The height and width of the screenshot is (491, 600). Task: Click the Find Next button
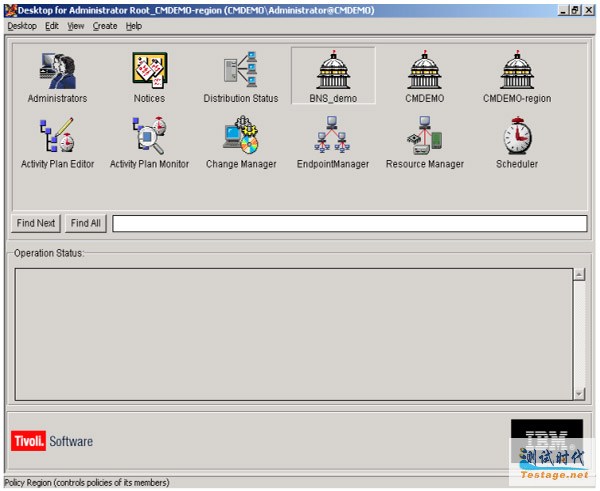point(36,223)
